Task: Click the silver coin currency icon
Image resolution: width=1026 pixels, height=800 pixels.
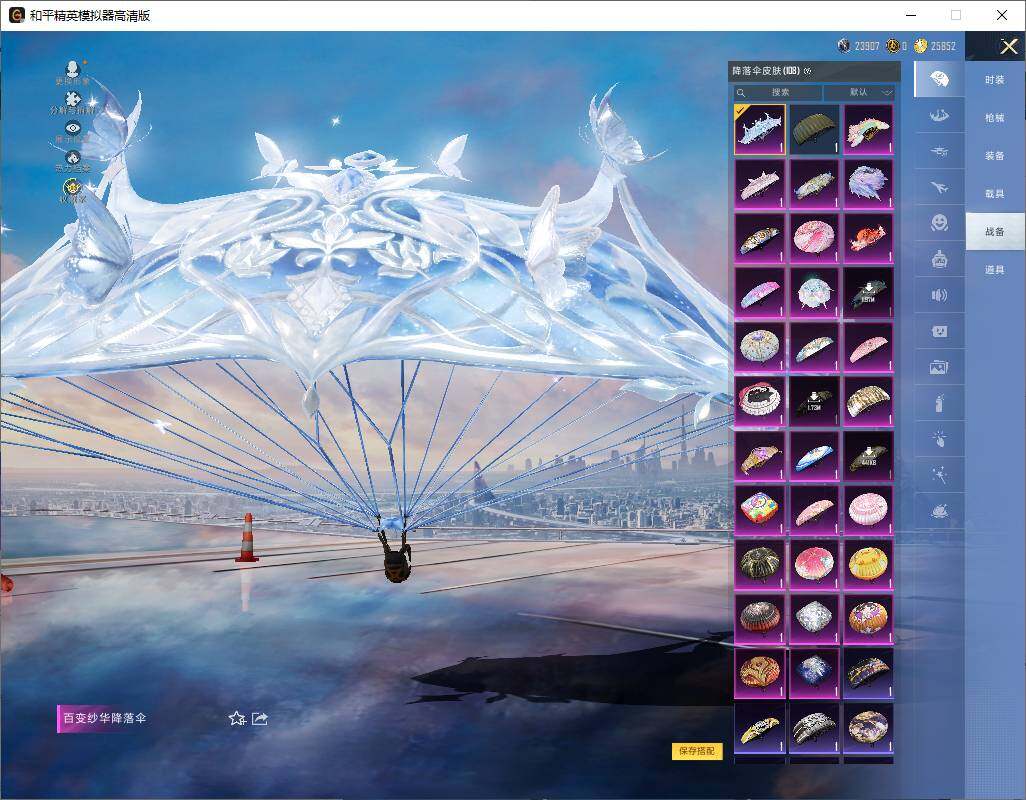Action: [x=844, y=45]
